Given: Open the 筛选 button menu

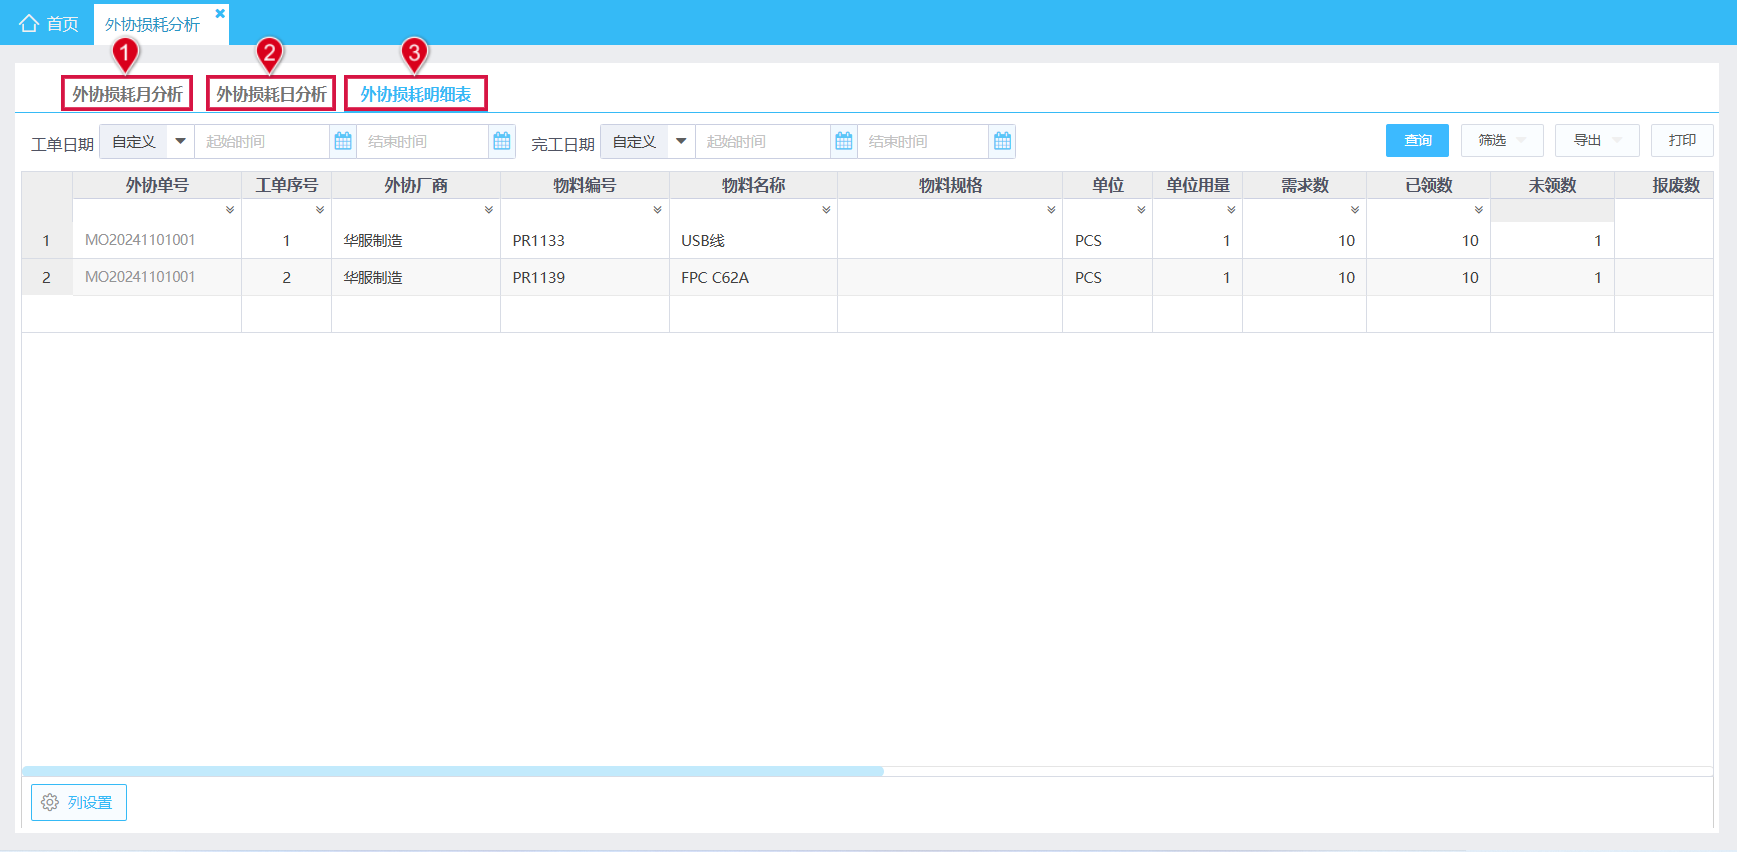Looking at the screenshot, I should click(1502, 141).
